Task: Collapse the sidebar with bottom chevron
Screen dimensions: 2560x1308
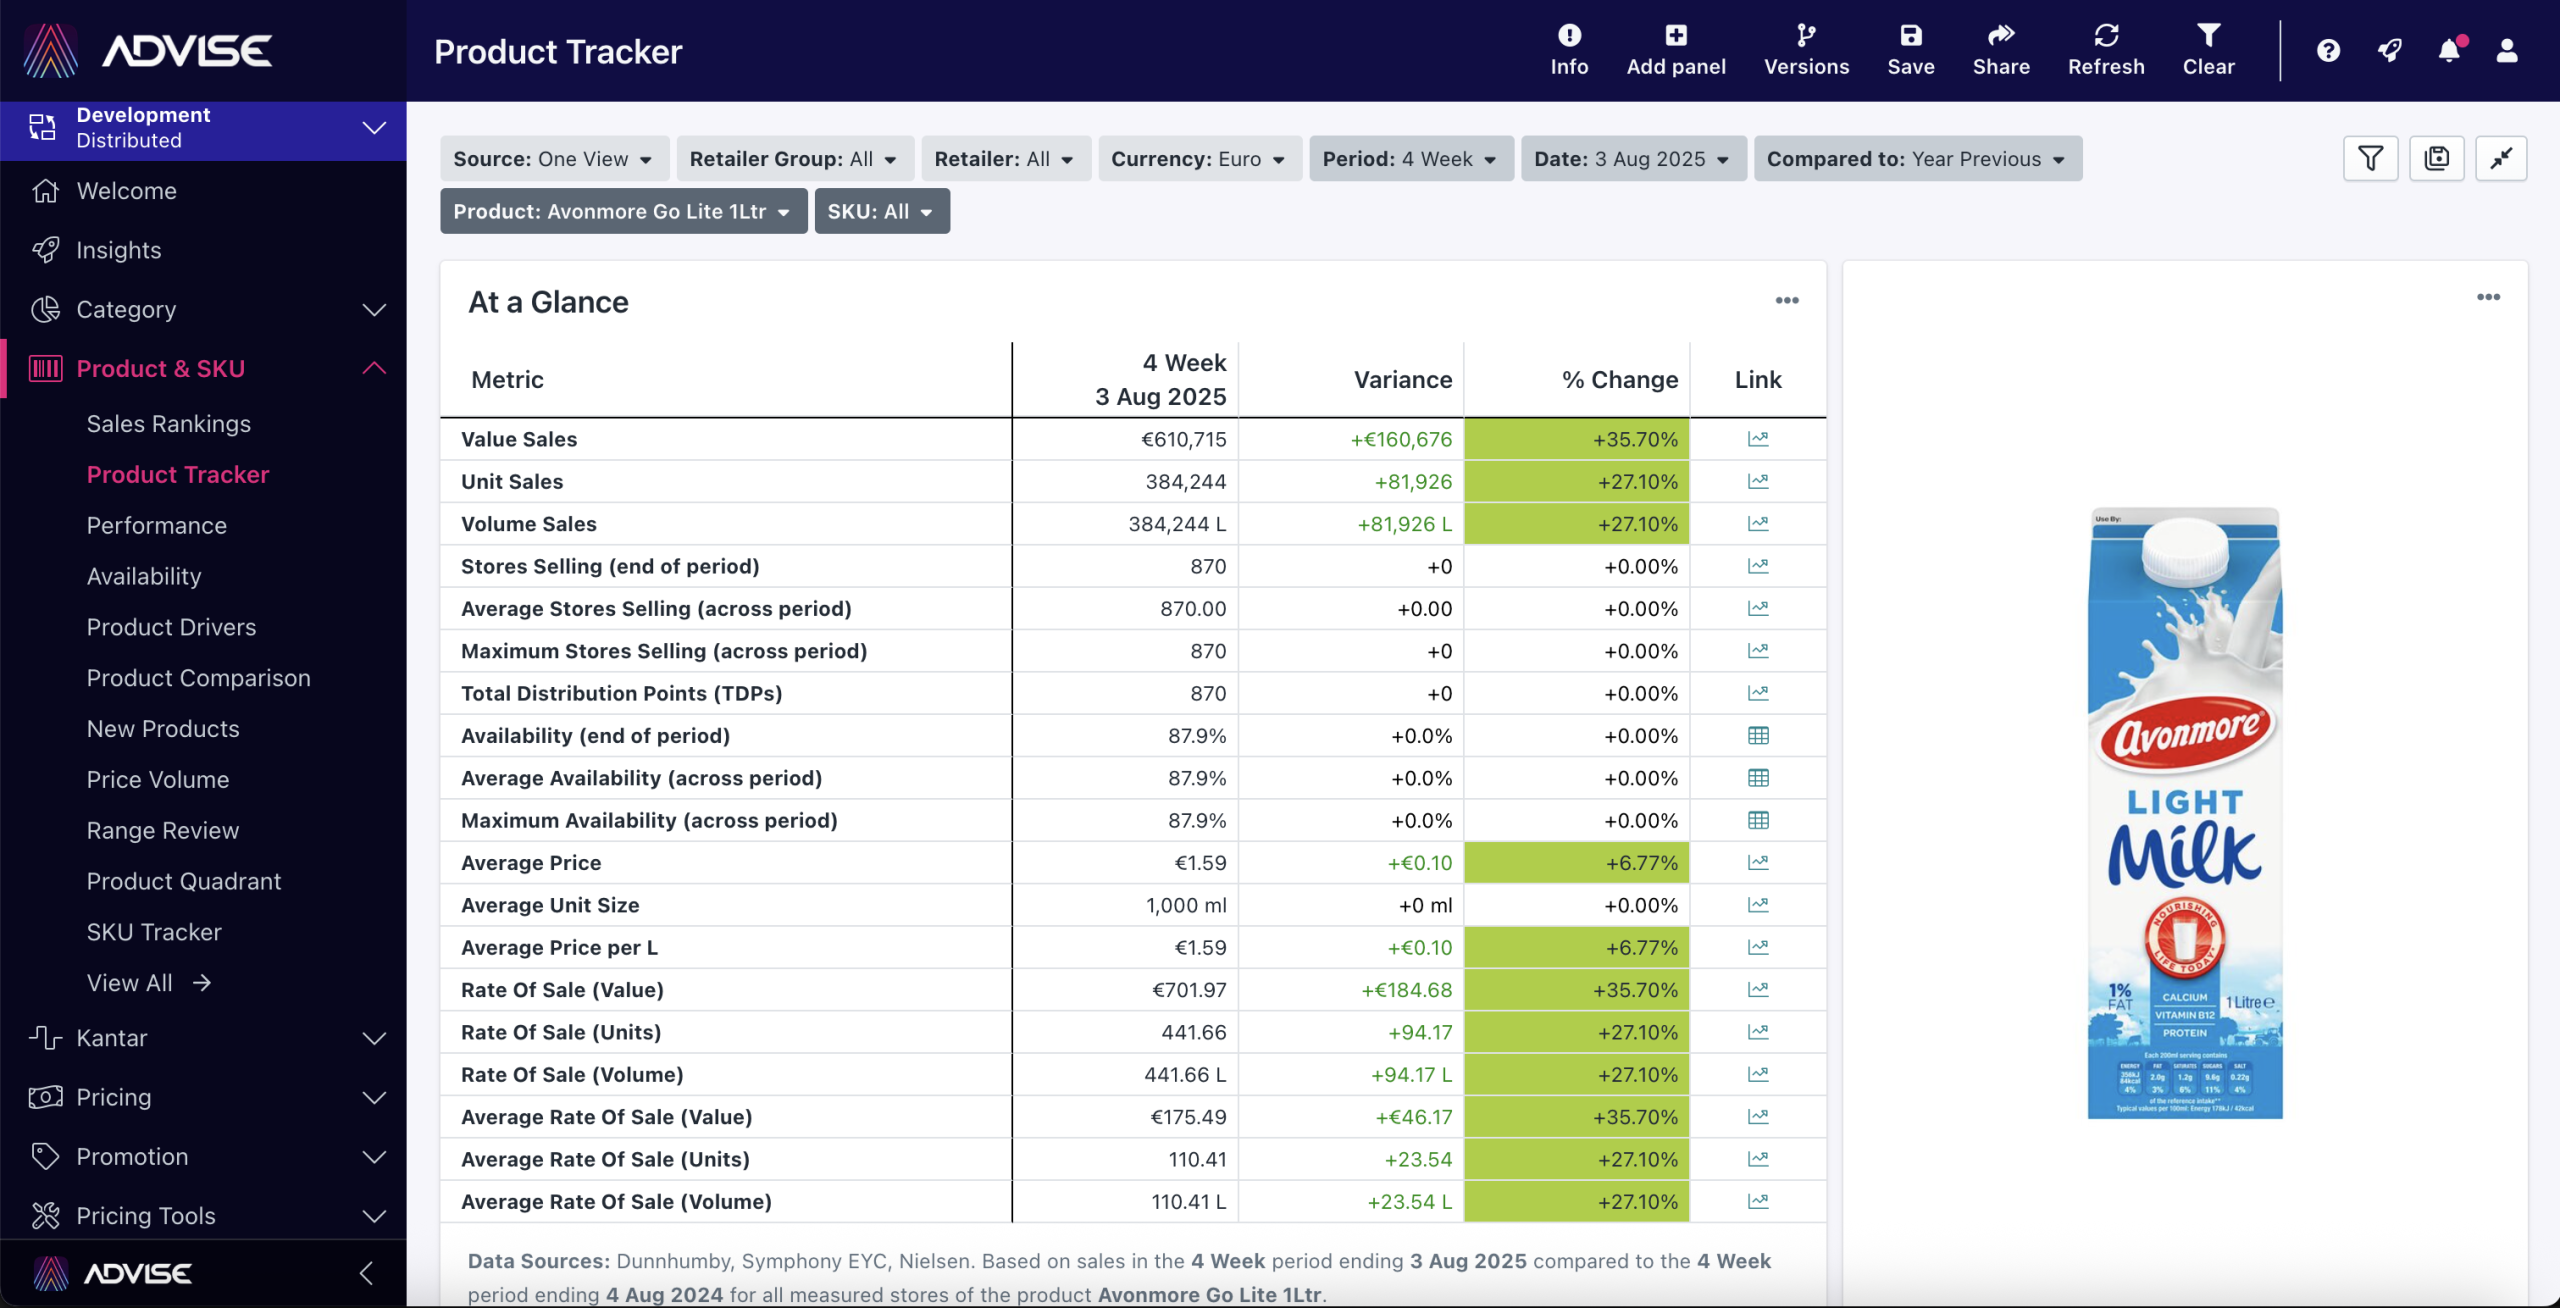Action: point(366,1273)
